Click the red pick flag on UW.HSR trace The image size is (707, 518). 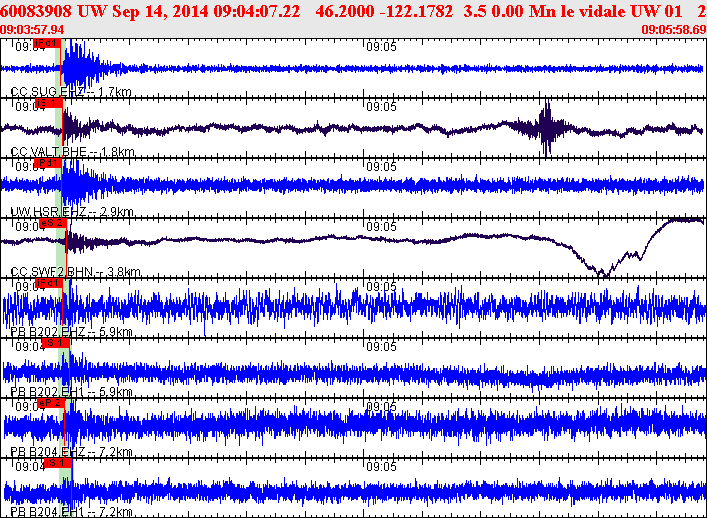pos(46,164)
